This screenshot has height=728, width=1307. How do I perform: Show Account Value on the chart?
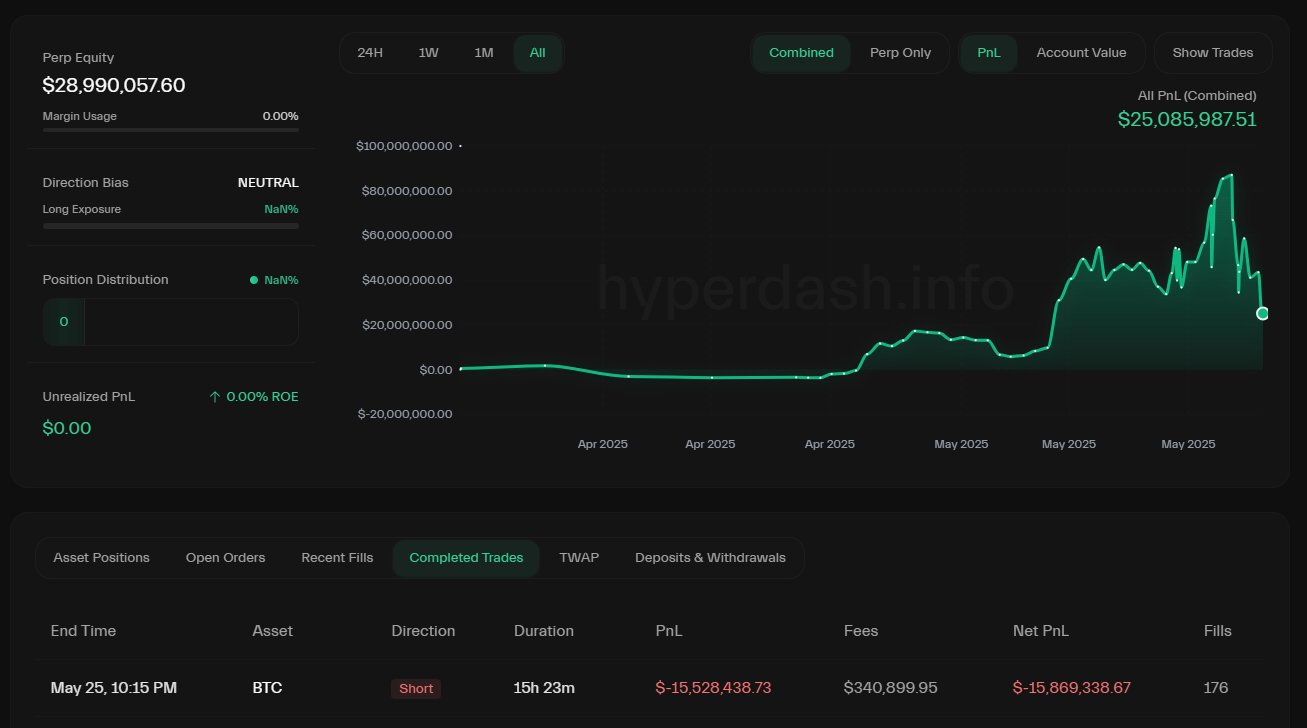tap(1081, 53)
